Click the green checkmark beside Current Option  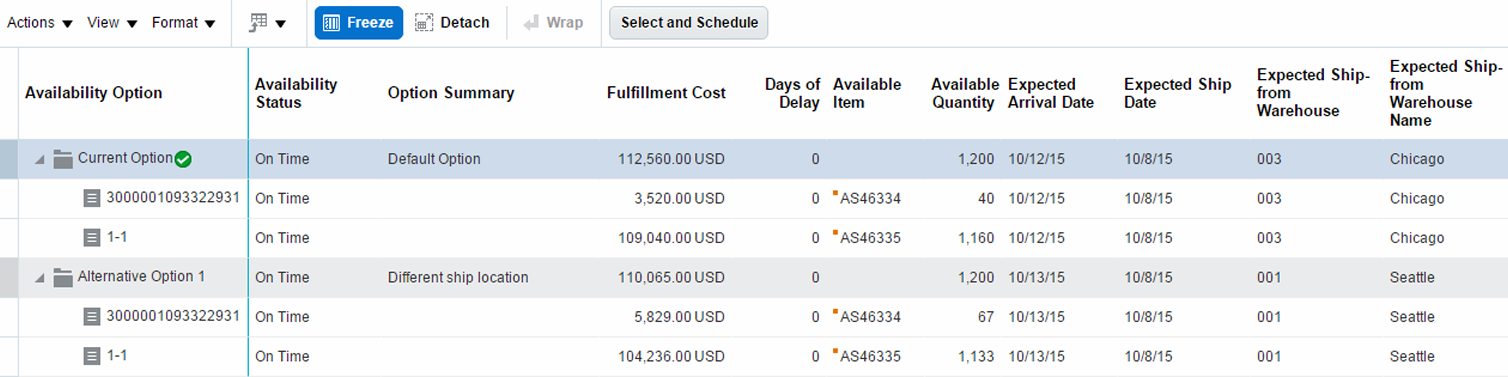[x=183, y=159]
